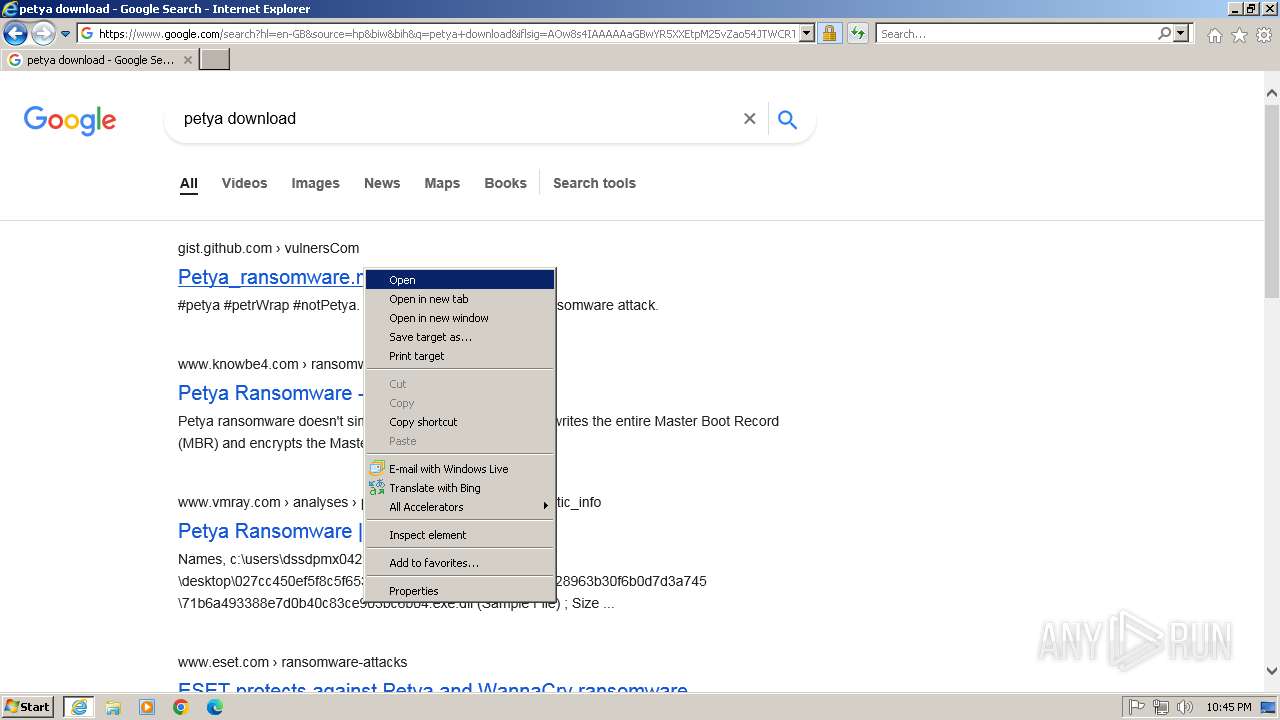Click the network tray icon
The width and height of the screenshot is (1280, 720).
pos(1161,707)
